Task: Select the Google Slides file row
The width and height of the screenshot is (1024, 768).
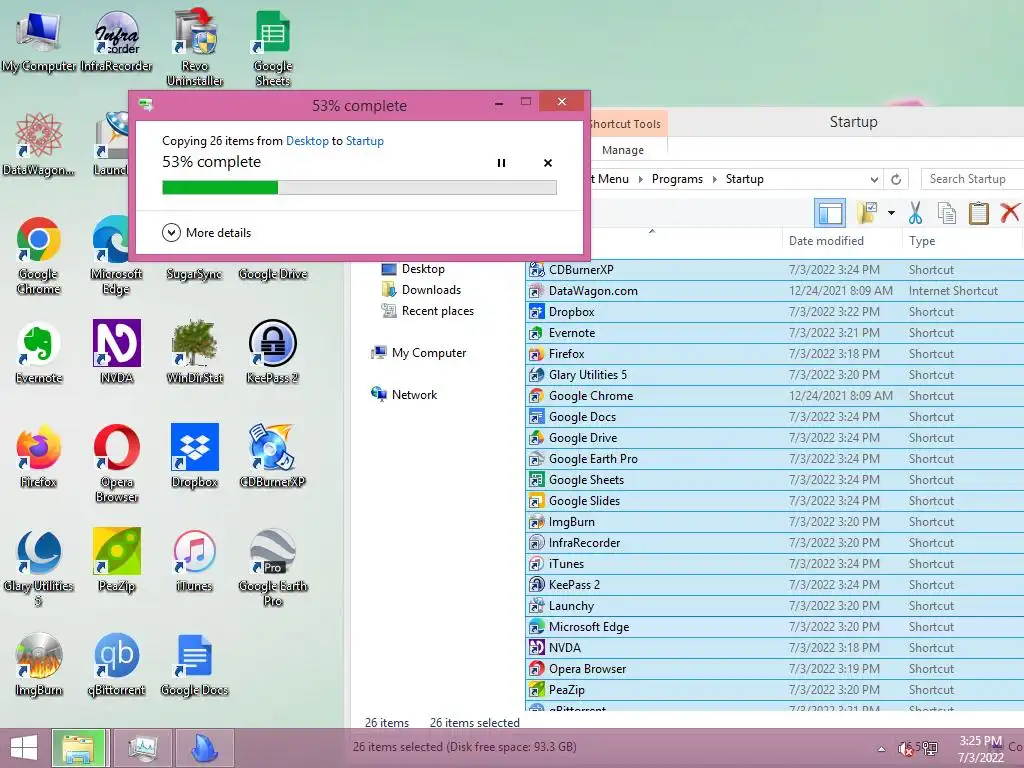Action: [x=775, y=501]
